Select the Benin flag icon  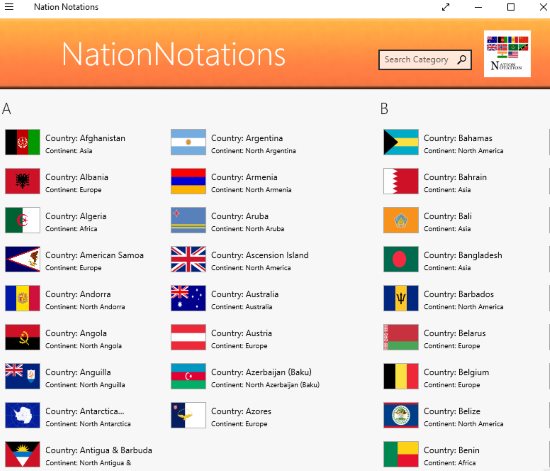(401, 454)
